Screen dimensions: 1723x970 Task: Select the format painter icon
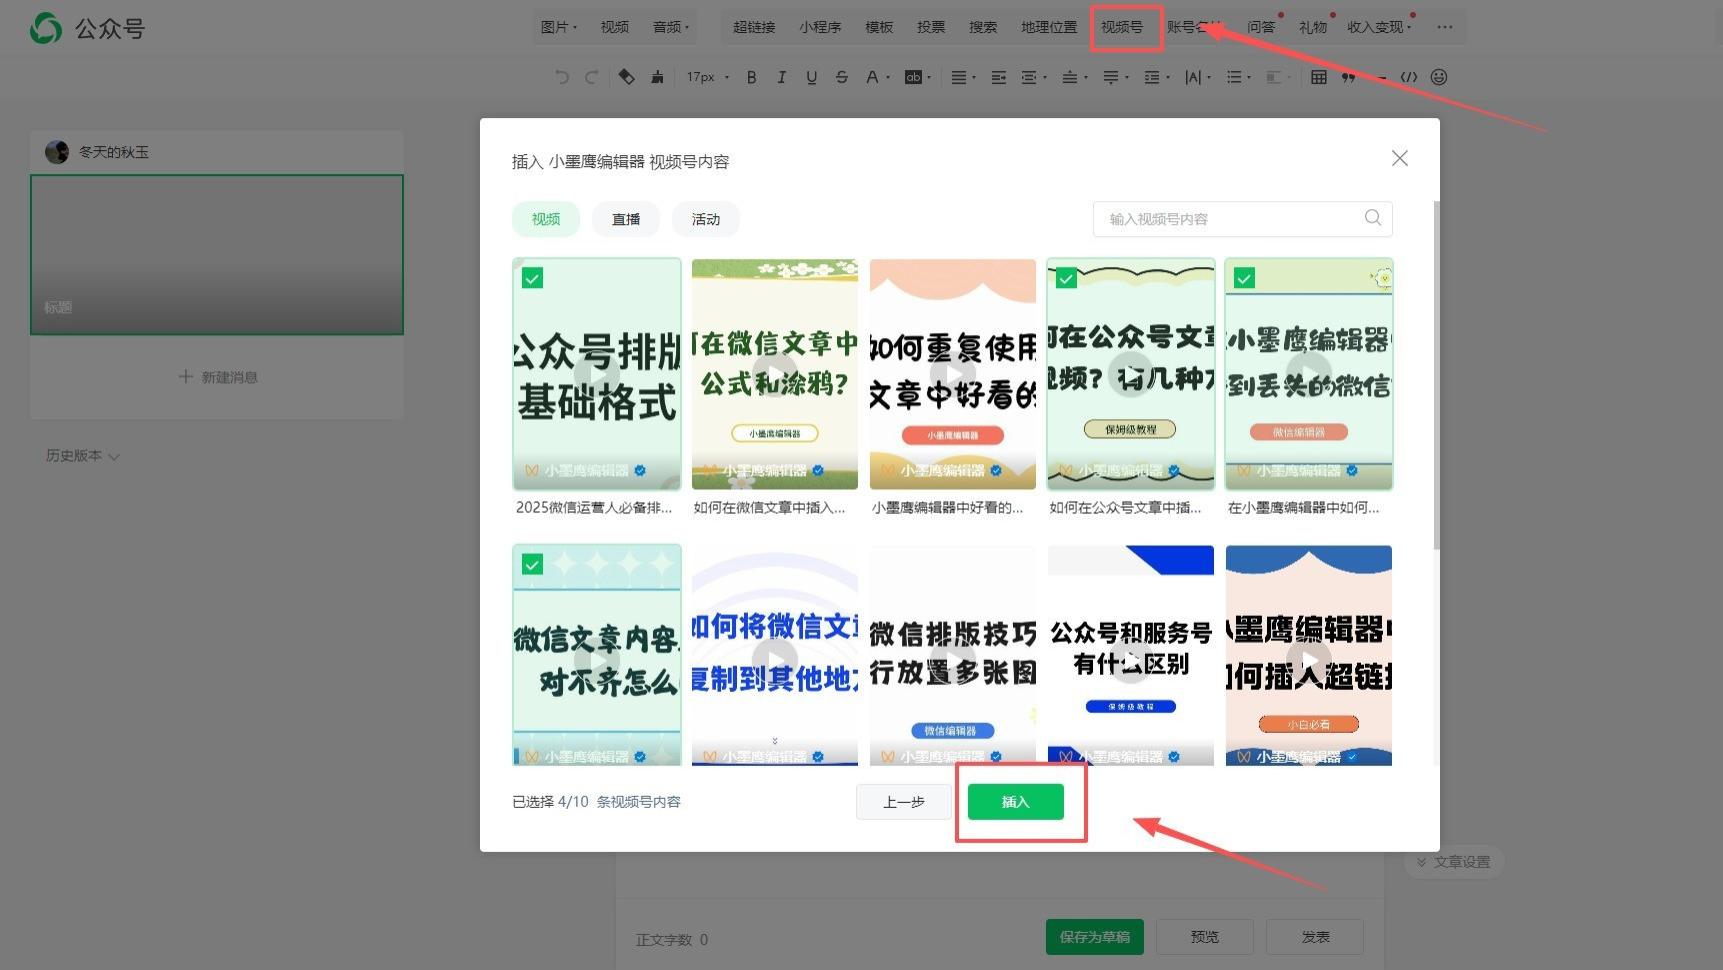[x=658, y=77]
